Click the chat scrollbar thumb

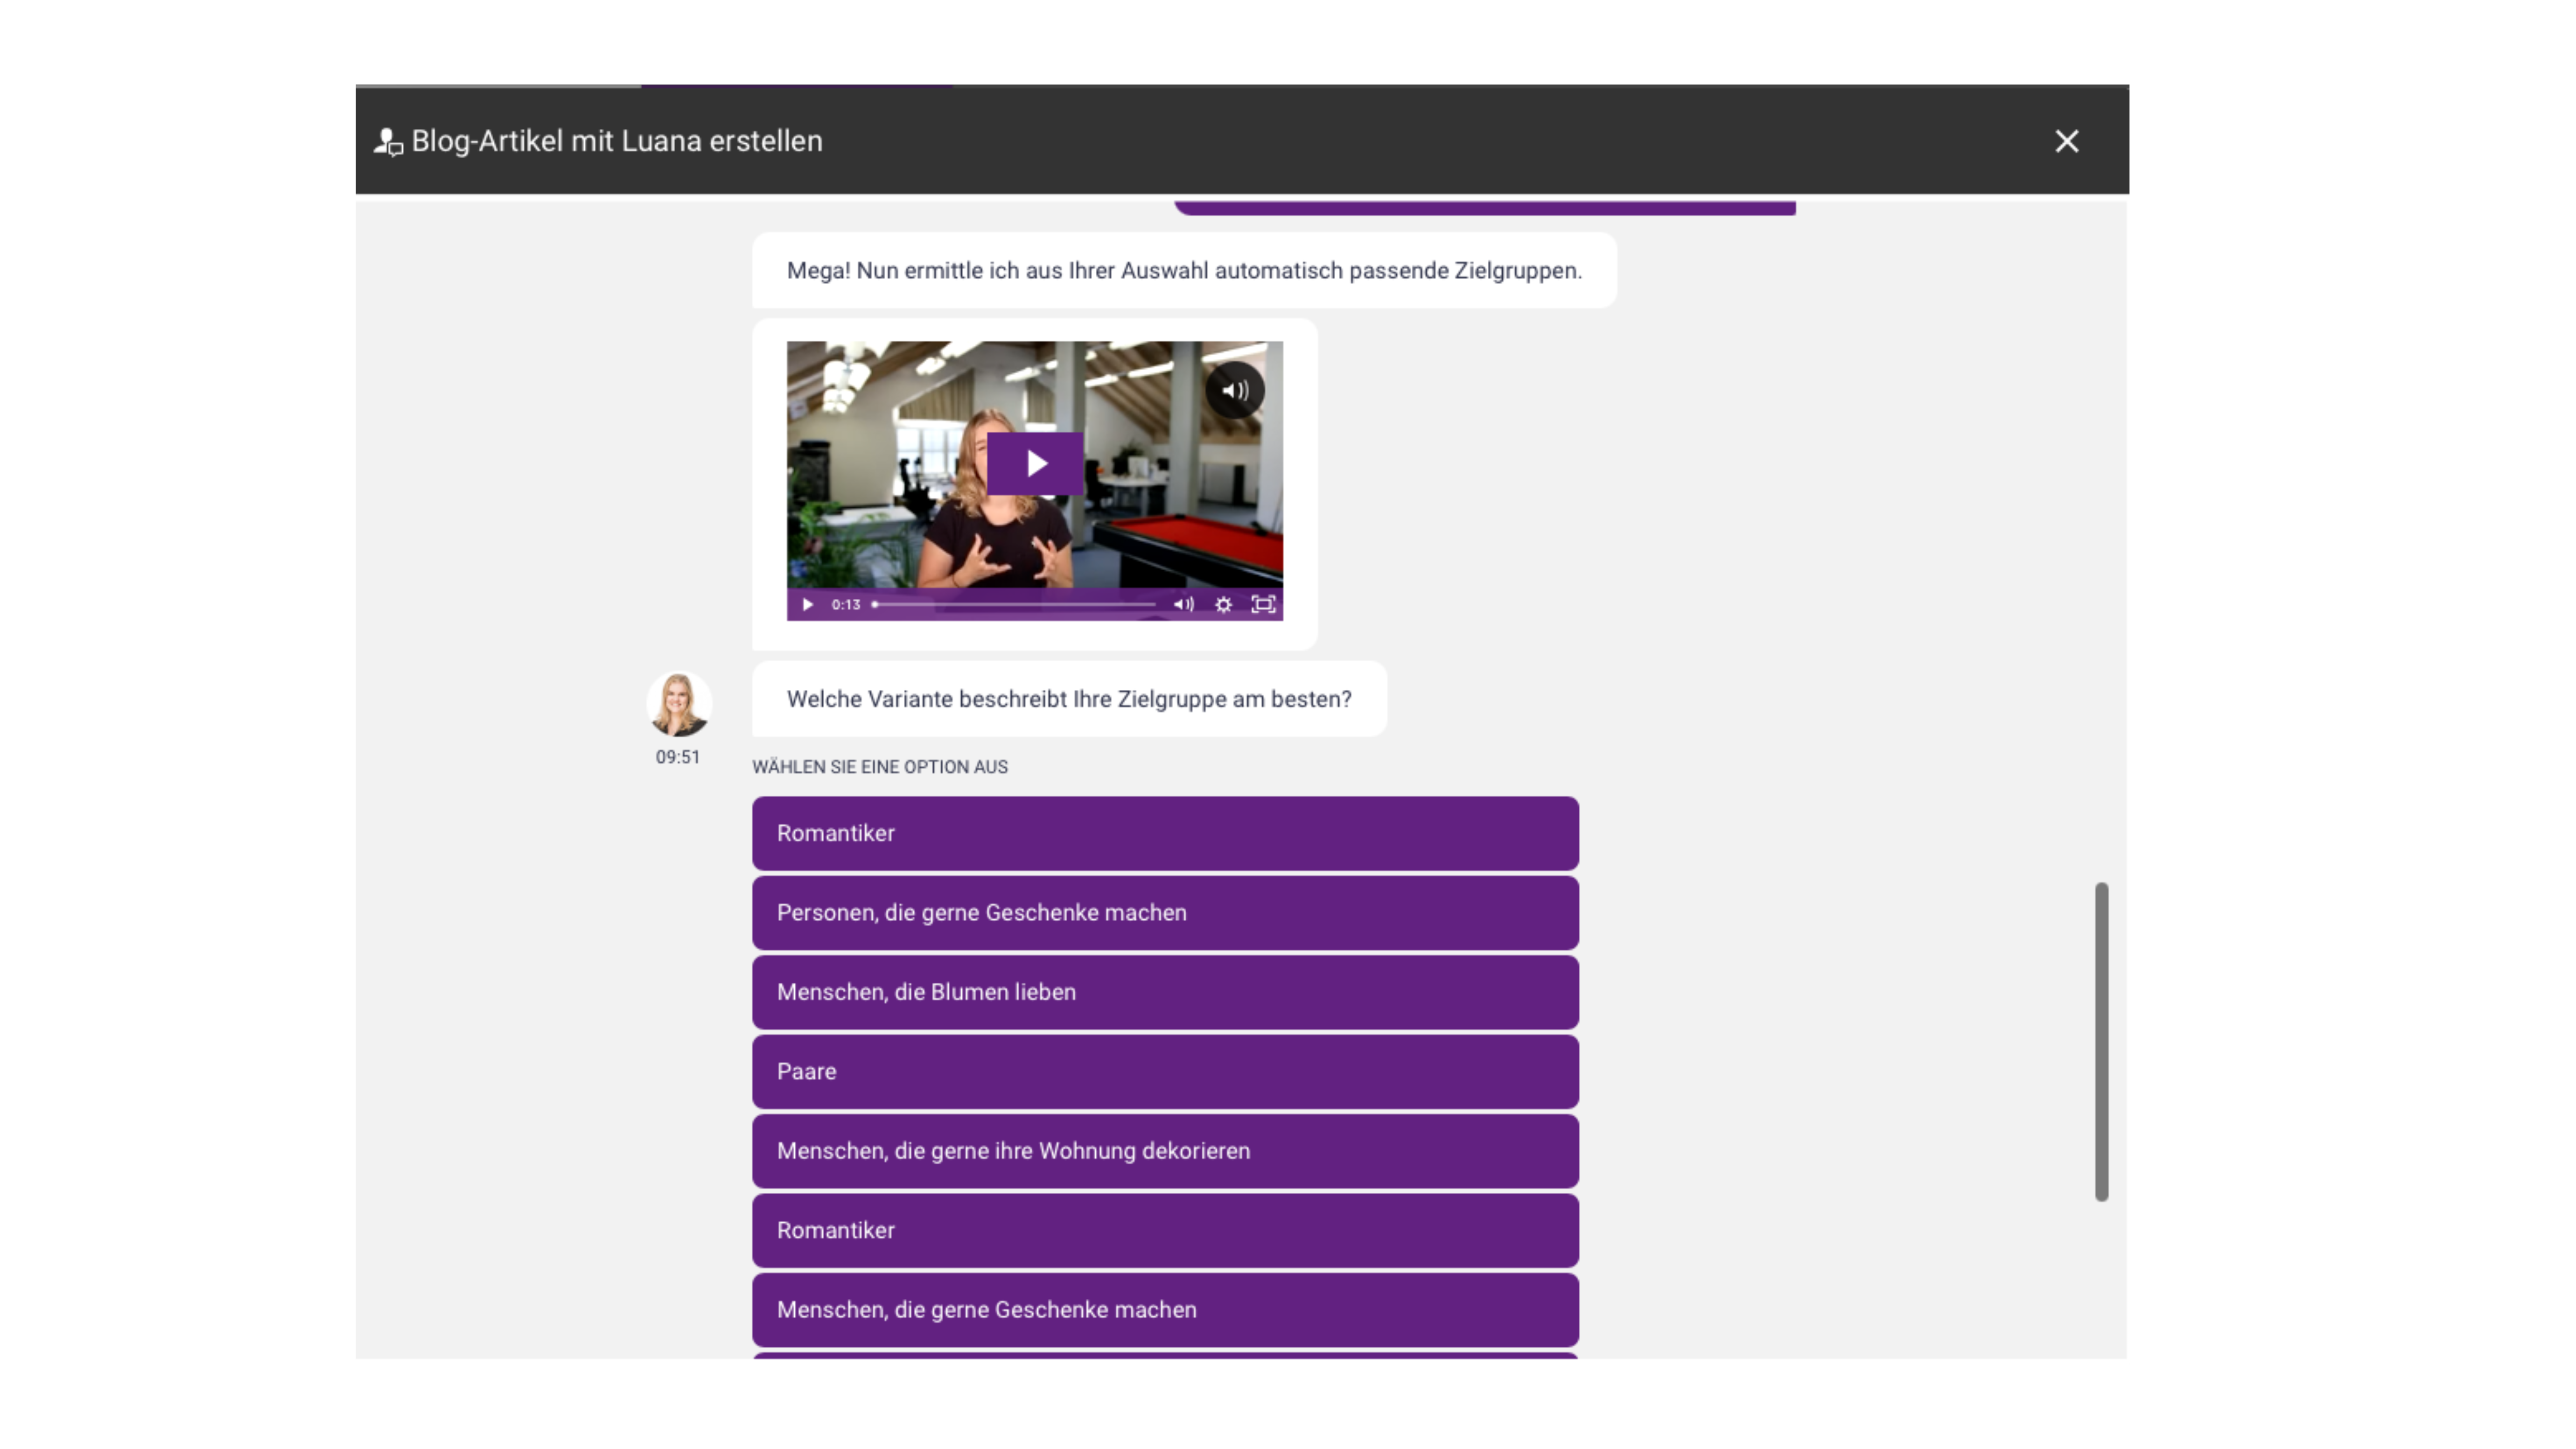pyautogui.click(x=2101, y=1041)
